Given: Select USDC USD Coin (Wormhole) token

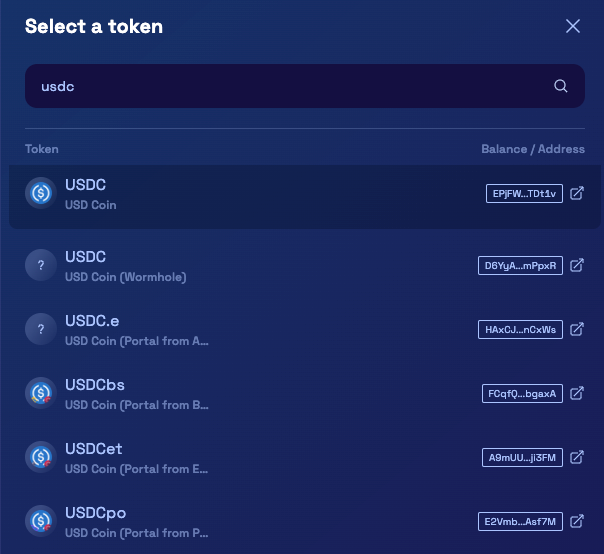Looking at the screenshot, I should (305, 265).
